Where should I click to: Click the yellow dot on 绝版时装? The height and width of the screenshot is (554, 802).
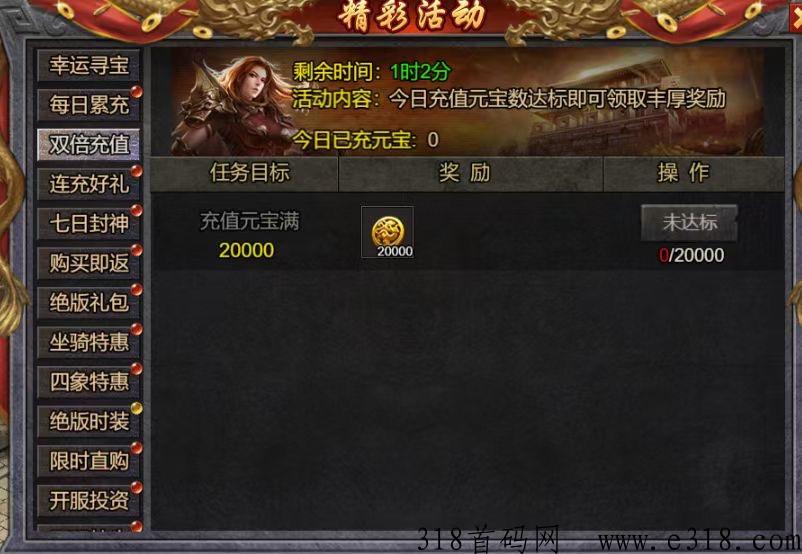[137, 408]
